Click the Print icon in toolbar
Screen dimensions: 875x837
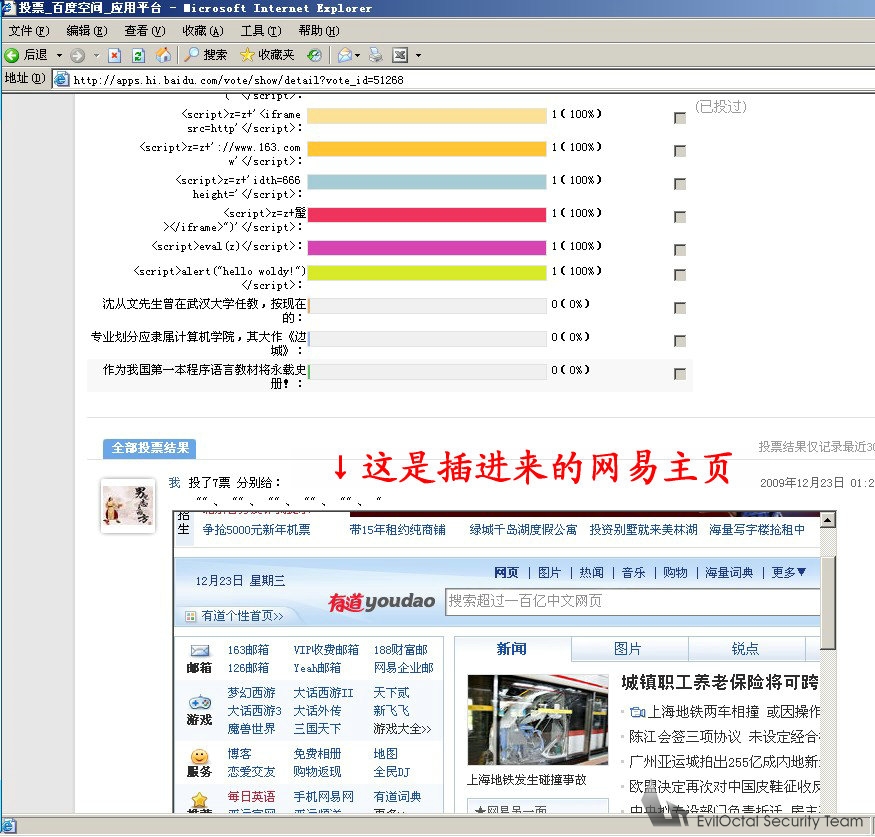point(376,55)
